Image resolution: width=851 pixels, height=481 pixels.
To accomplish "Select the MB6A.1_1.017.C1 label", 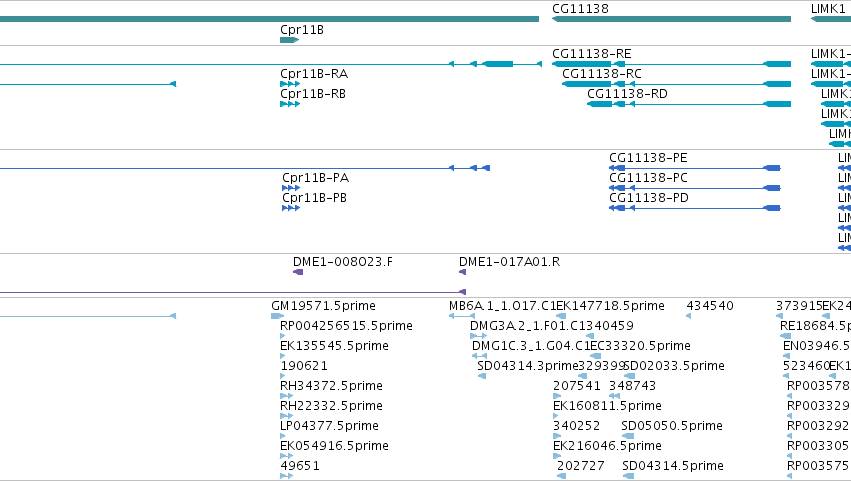I will [502, 306].
